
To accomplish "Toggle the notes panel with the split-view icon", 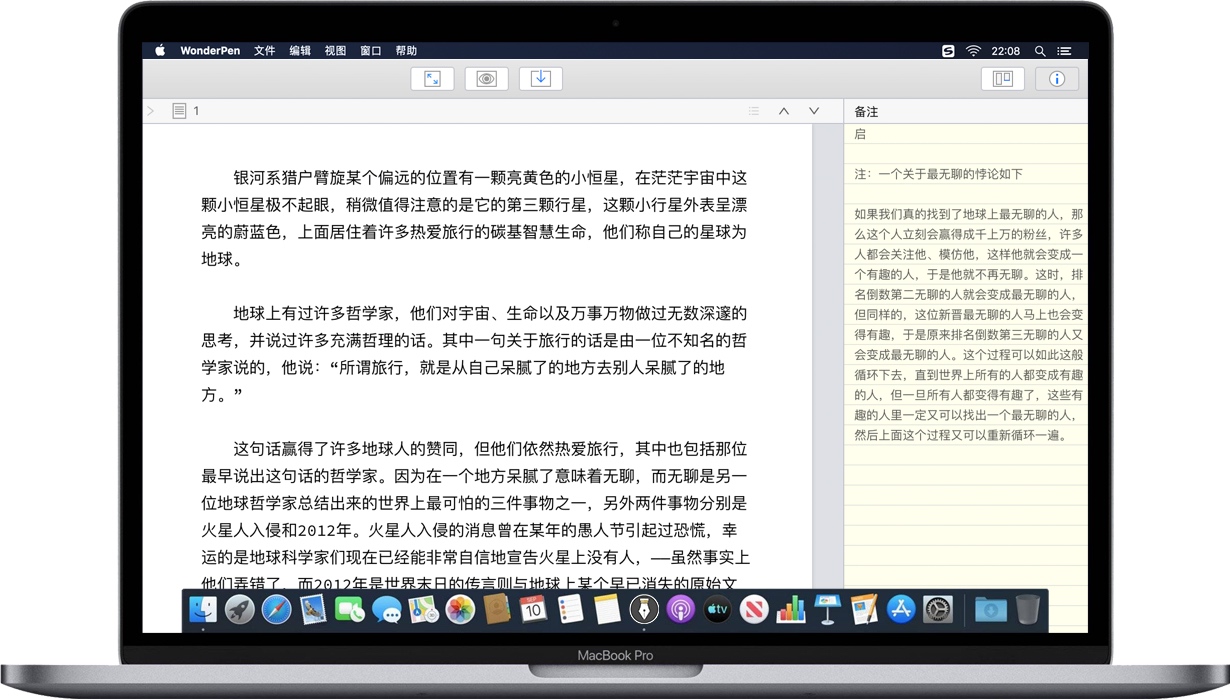I will 1003,78.
